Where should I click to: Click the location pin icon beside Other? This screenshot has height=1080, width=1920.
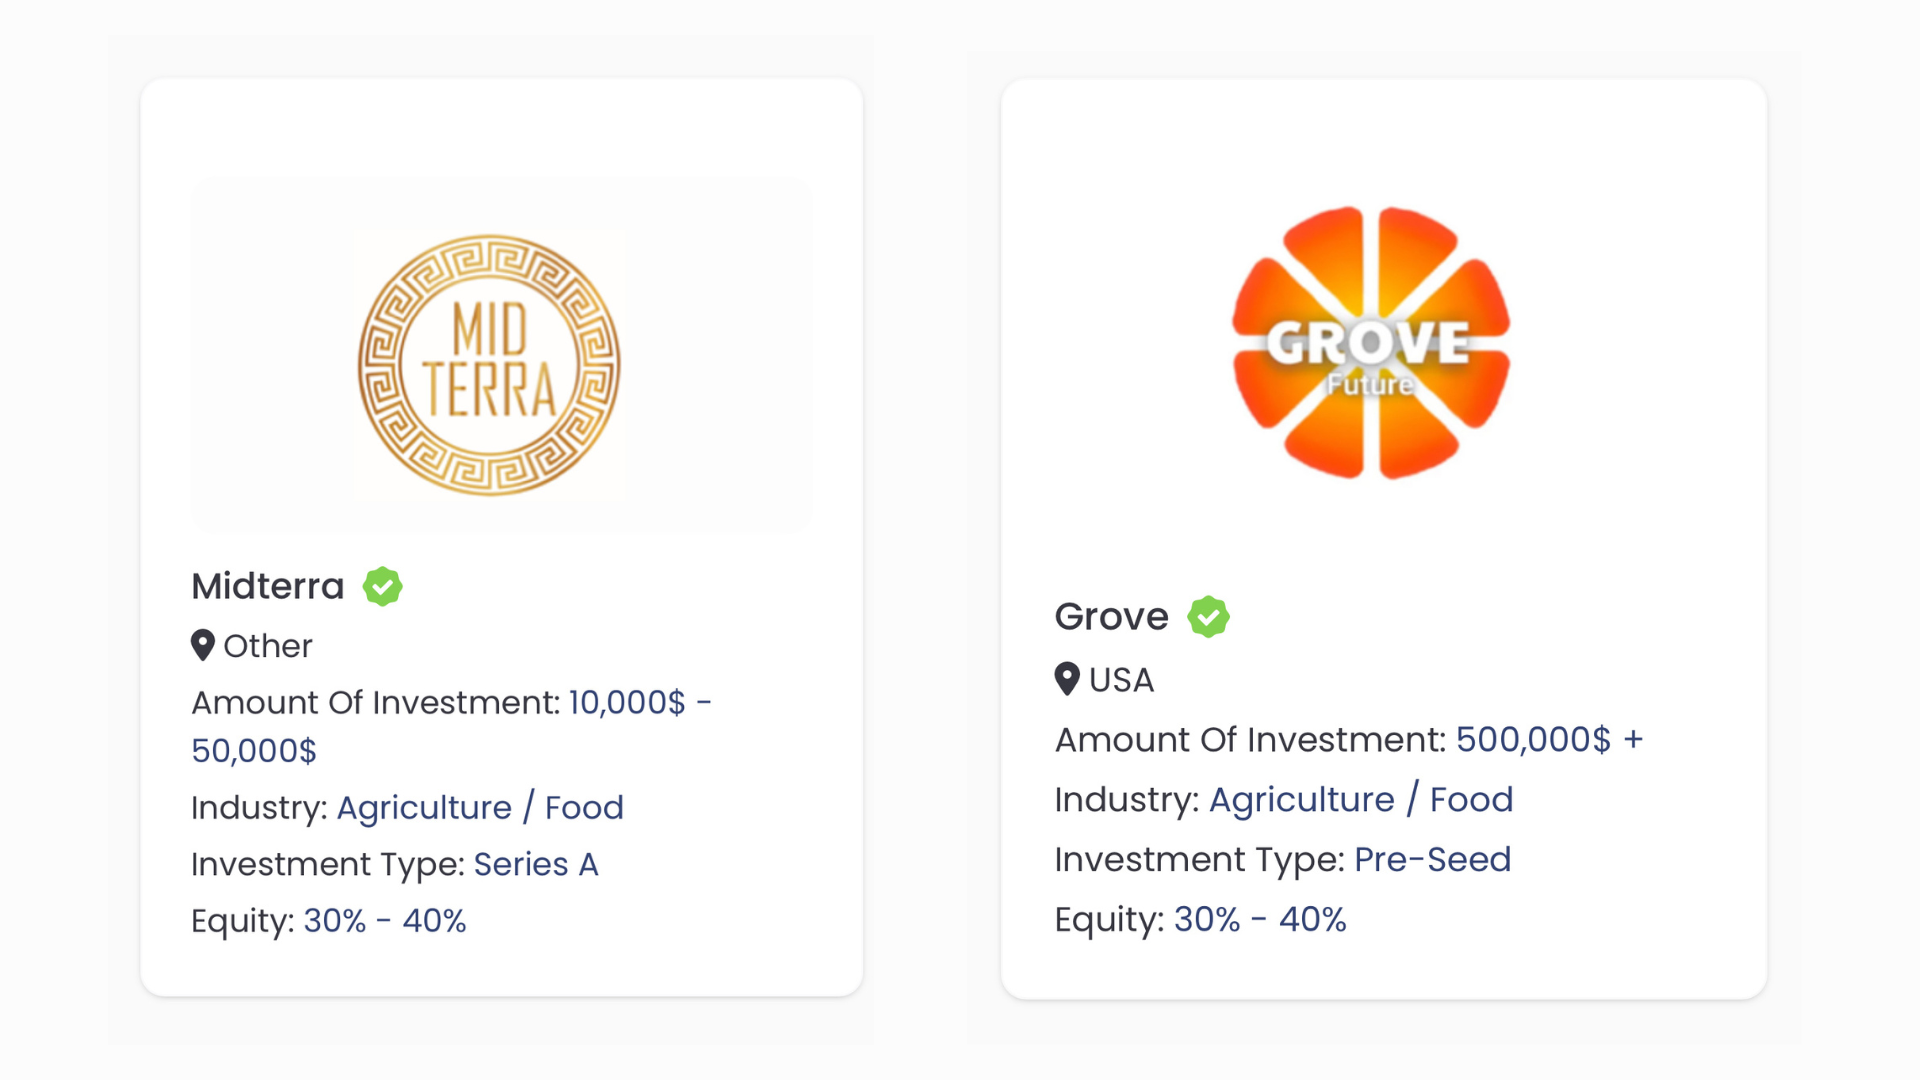tap(203, 646)
